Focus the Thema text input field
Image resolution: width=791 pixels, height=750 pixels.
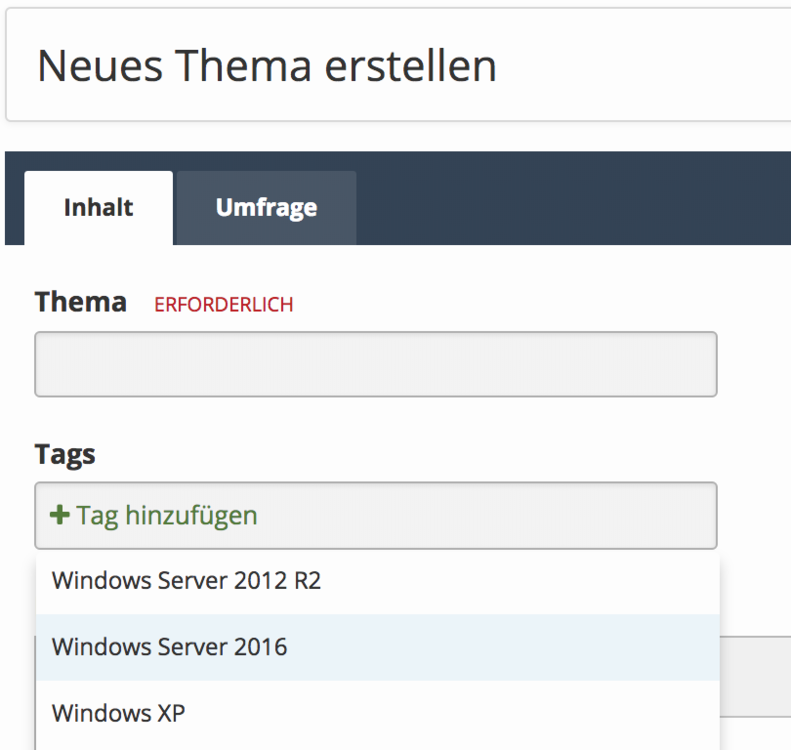(375, 364)
